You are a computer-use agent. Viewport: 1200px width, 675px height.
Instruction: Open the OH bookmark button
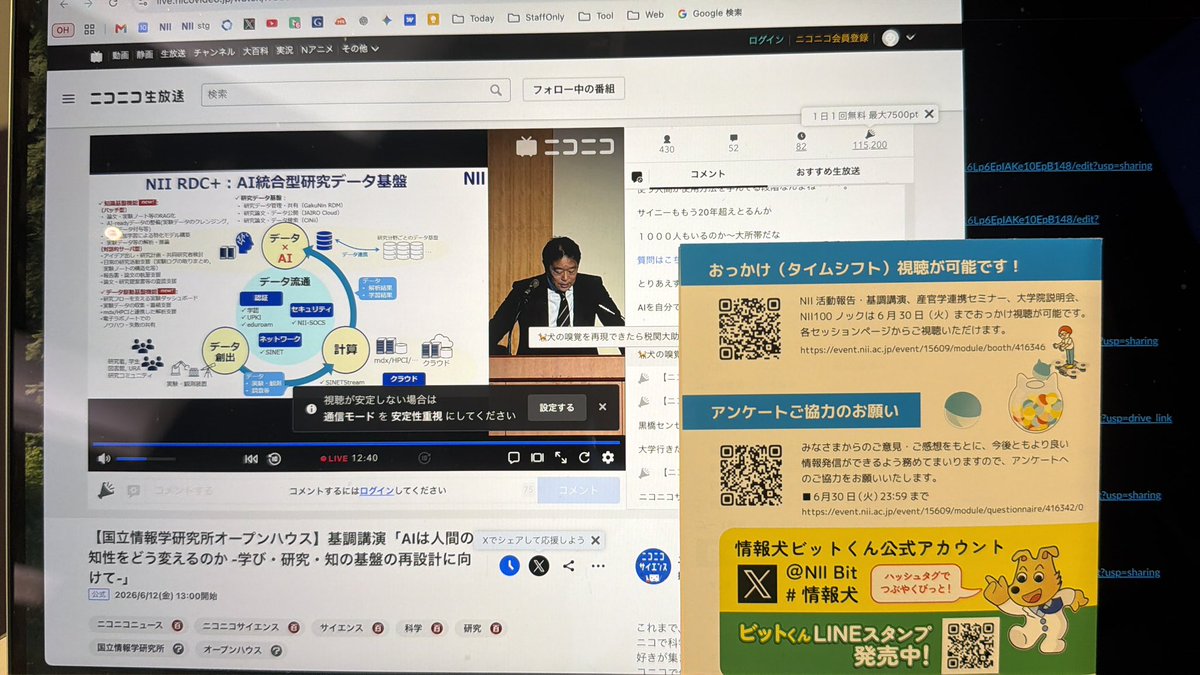63,29
